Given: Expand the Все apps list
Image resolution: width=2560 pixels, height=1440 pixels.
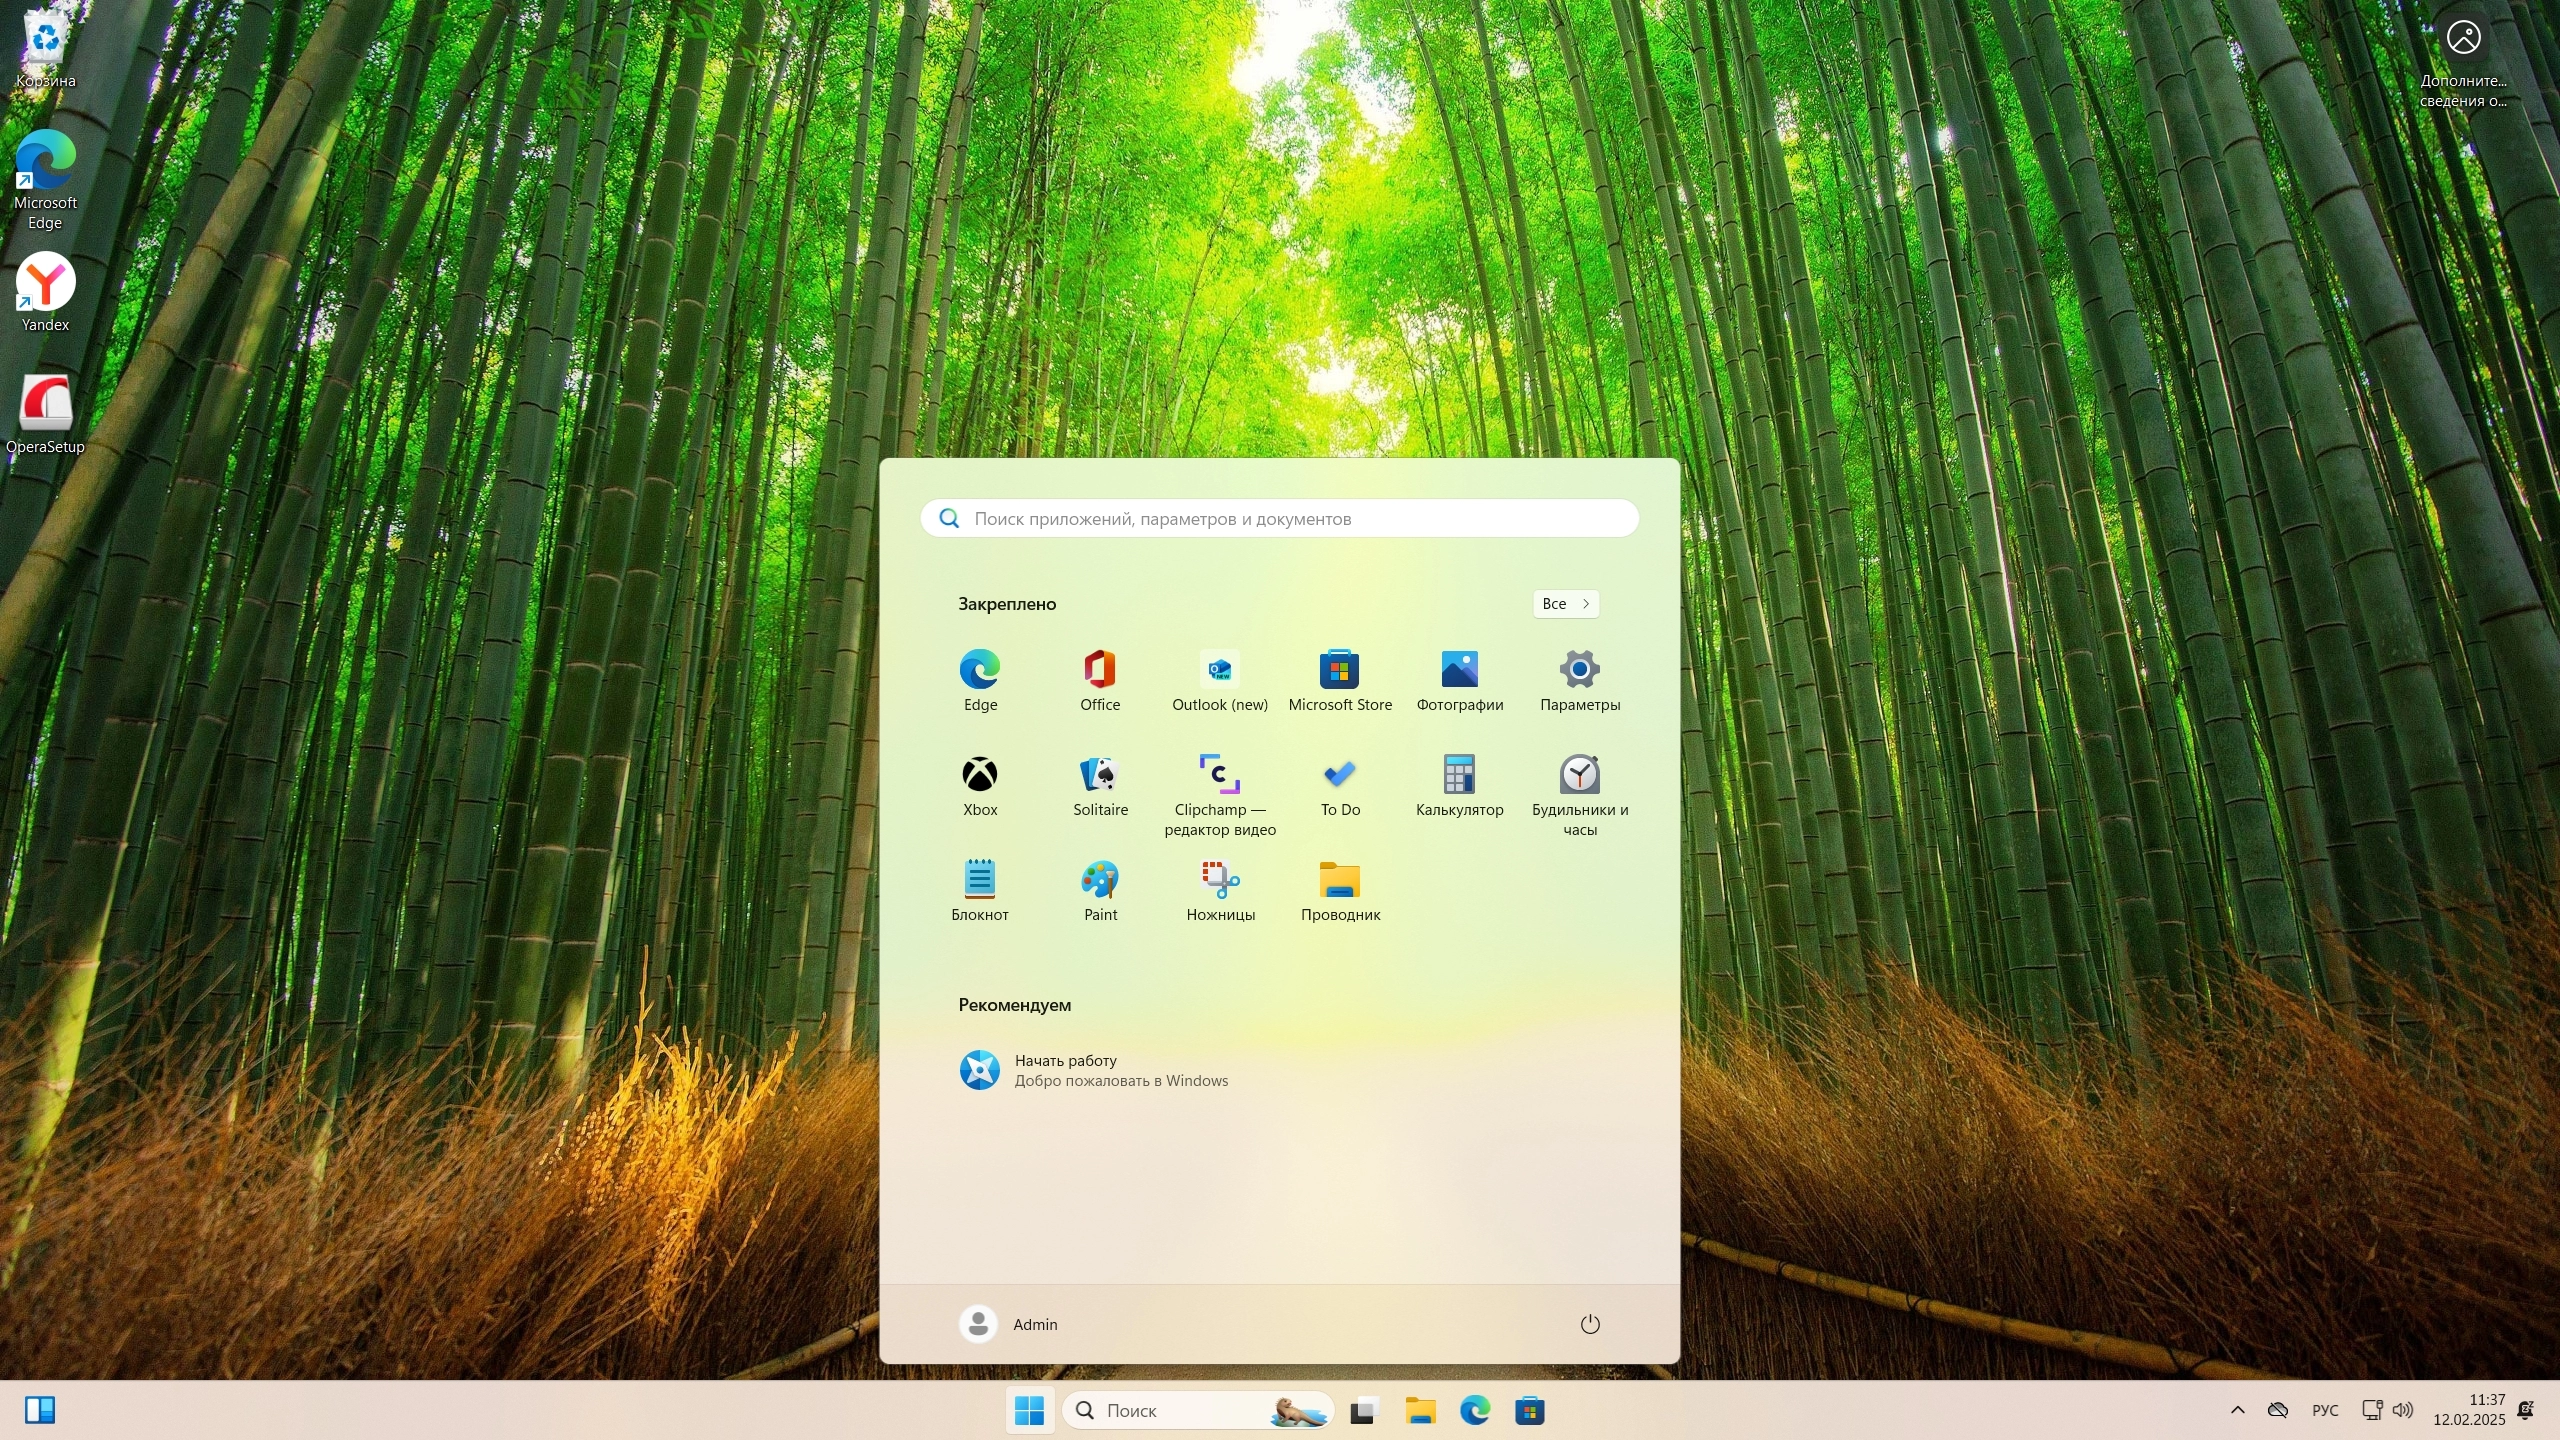Looking at the screenshot, I should [x=1565, y=604].
